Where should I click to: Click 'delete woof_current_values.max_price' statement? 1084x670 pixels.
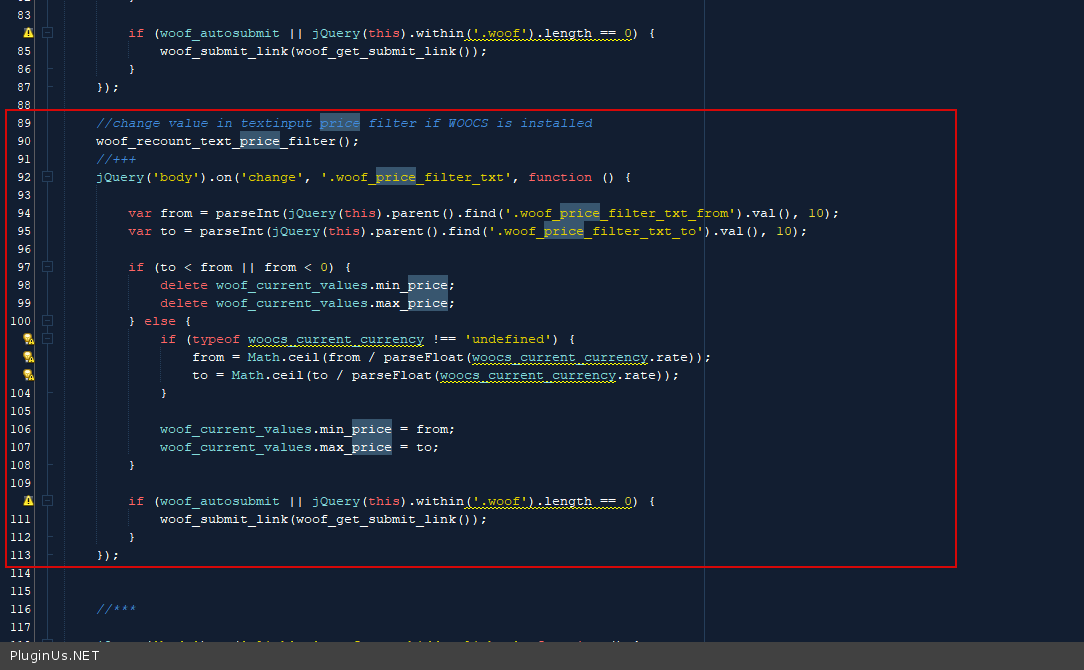point(307,303)
